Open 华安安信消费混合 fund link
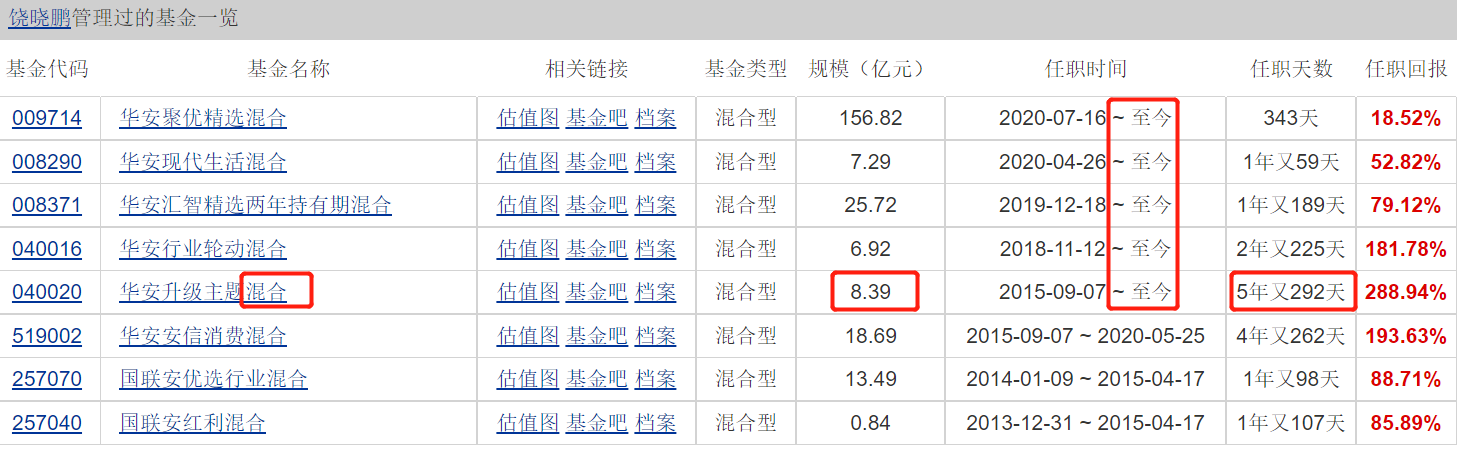 point(203,336)
